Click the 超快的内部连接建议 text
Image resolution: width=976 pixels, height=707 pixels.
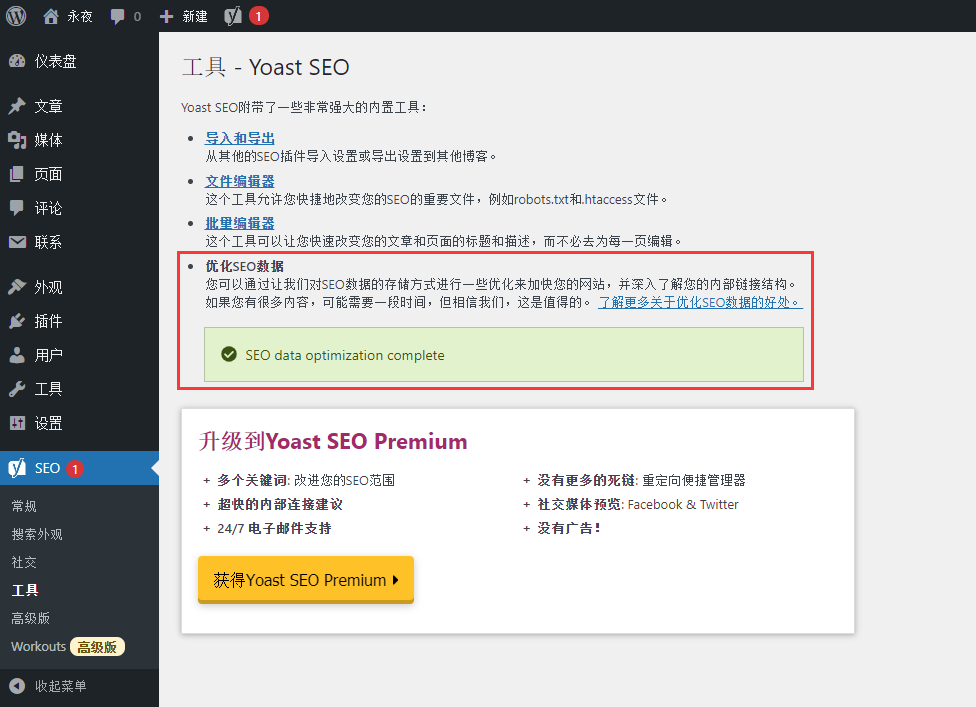pyautogui.click(x=279, y=504)
